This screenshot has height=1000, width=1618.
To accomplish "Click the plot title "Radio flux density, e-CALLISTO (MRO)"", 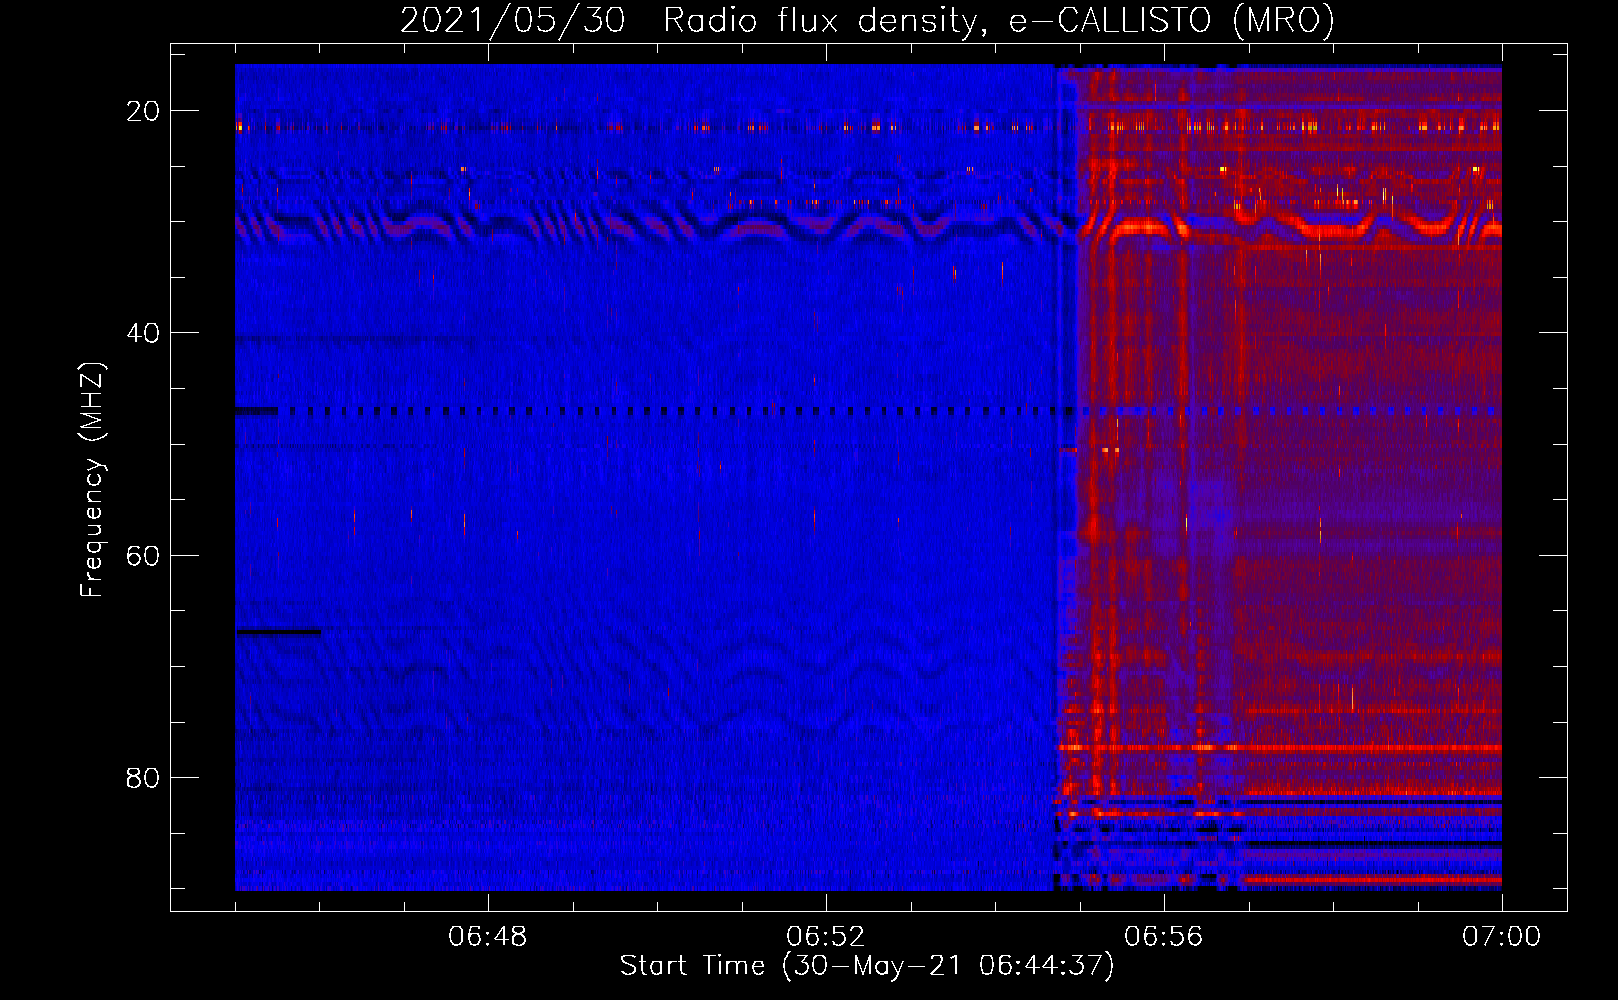I will (998, 21).
